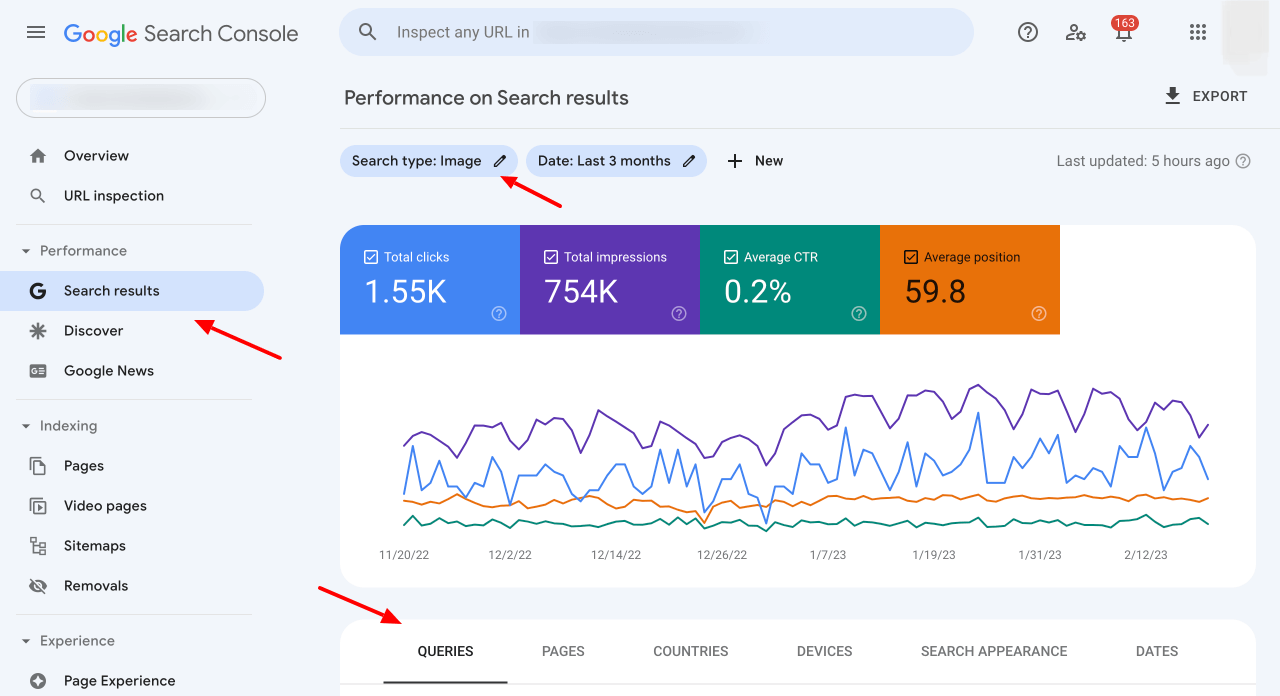The height and width of the screenshot is (696, 1280).
Task: Open the notifications bell with 163 badge
Action: tap(1124, 32)
